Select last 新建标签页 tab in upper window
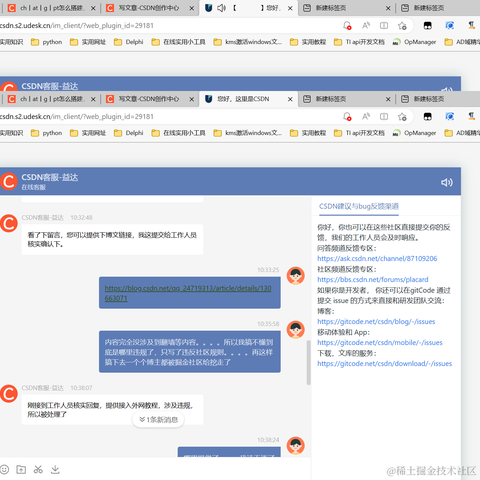The height and width of the screenshot is (480, 480). 438,8
